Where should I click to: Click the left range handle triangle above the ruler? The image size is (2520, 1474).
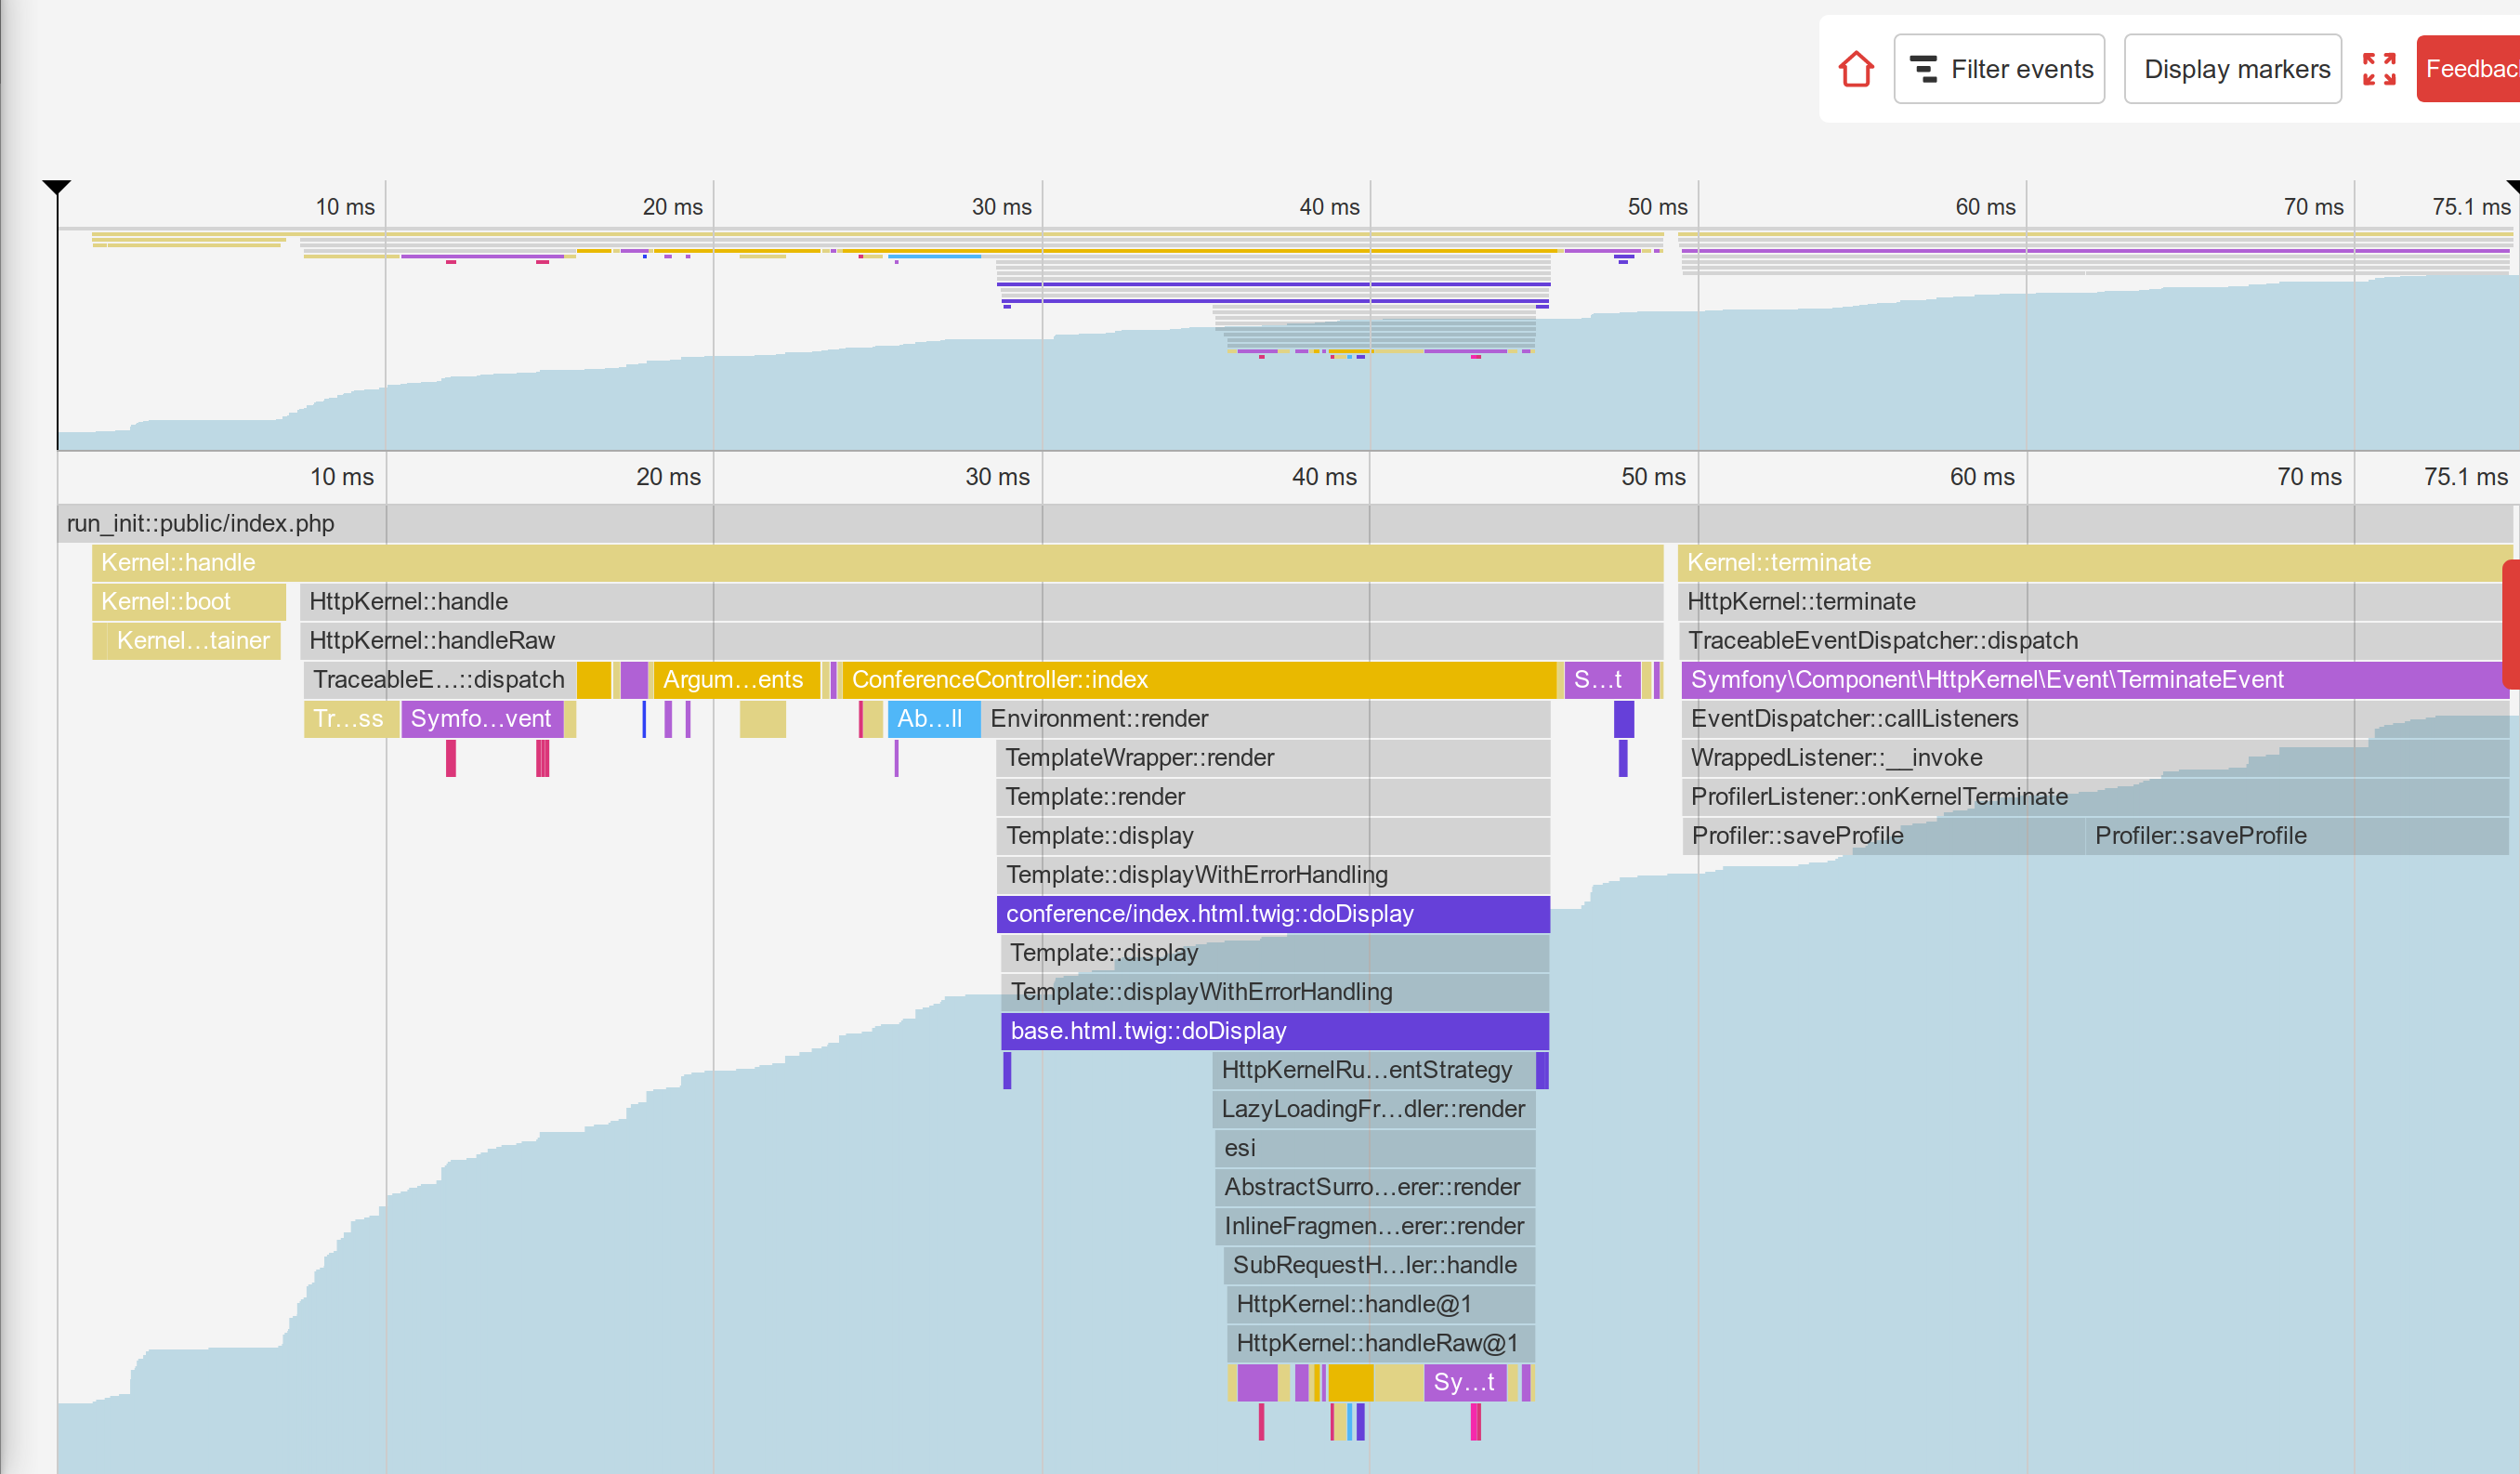(57, 187)
